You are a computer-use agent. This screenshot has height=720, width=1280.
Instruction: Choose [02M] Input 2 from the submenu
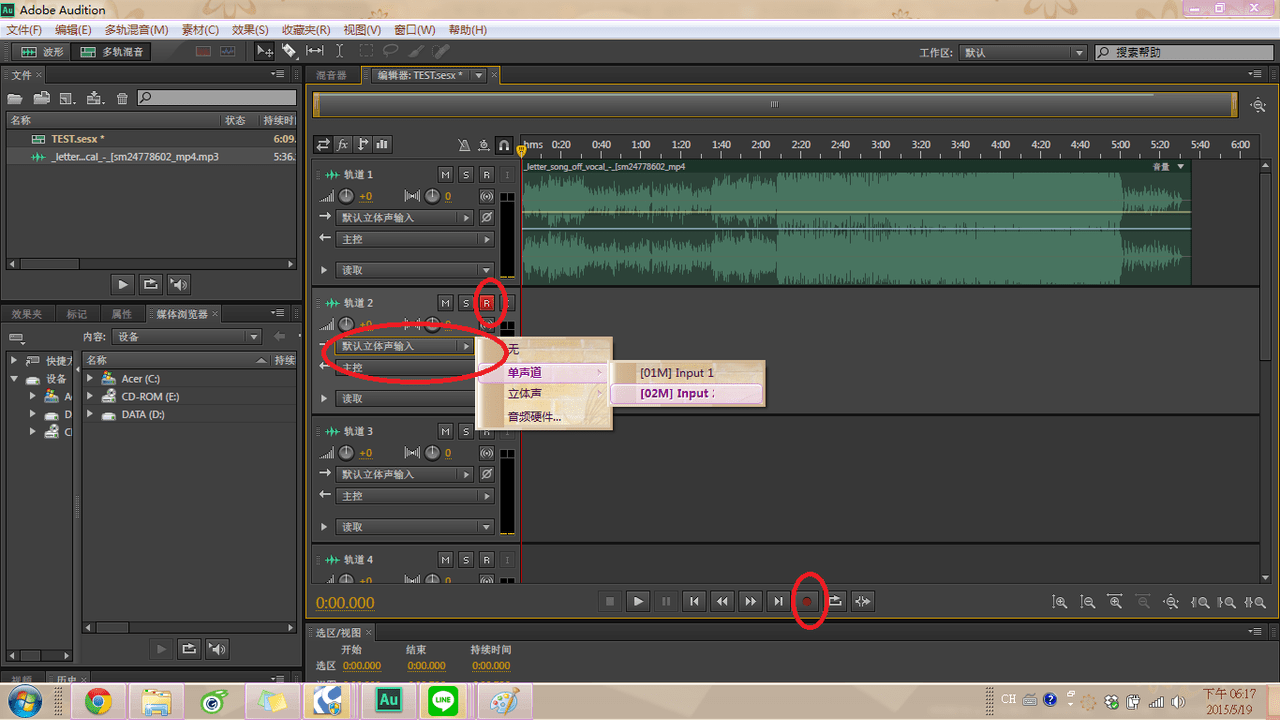click(x=687, y=394)
